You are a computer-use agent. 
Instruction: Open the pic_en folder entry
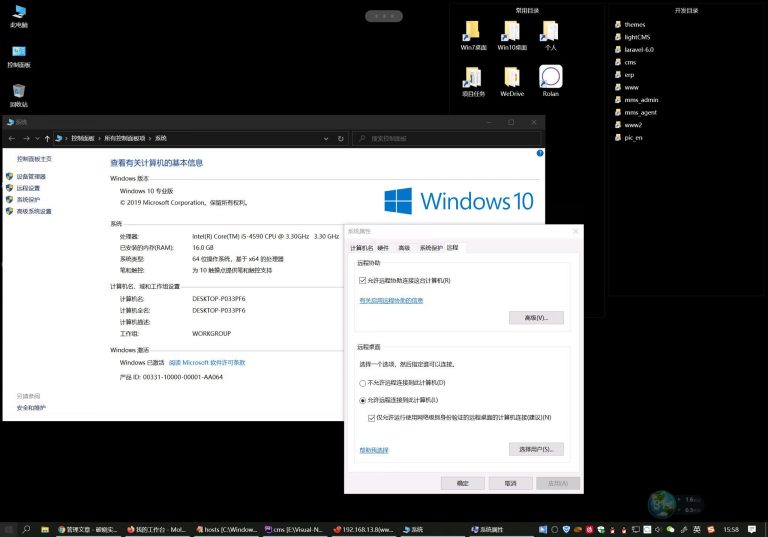(629, 138)
